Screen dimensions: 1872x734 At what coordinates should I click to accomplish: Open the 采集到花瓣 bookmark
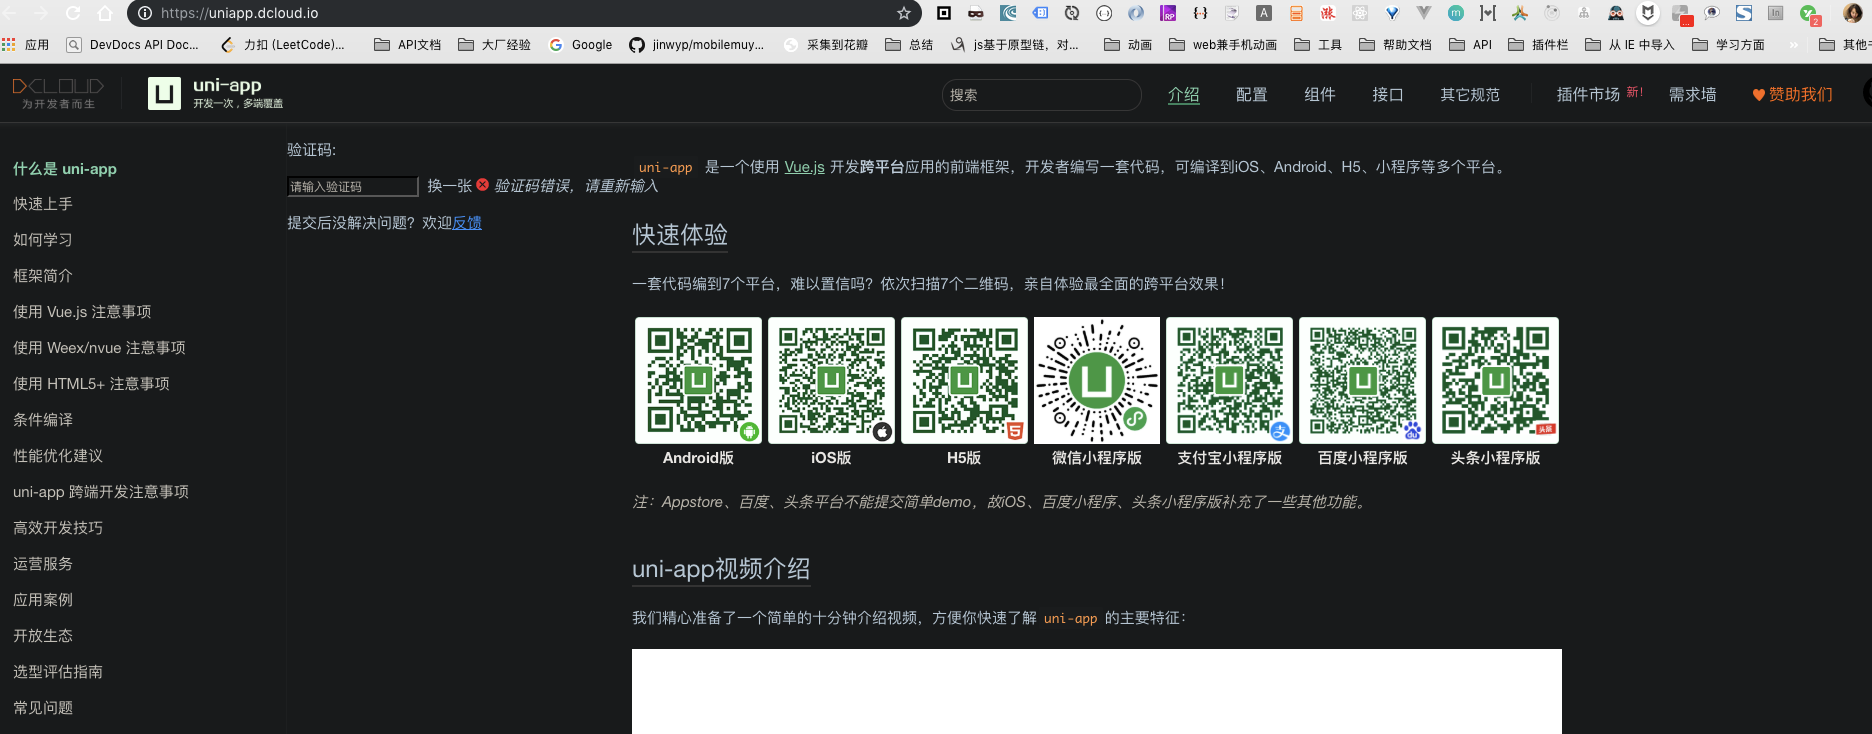[826, 45]
